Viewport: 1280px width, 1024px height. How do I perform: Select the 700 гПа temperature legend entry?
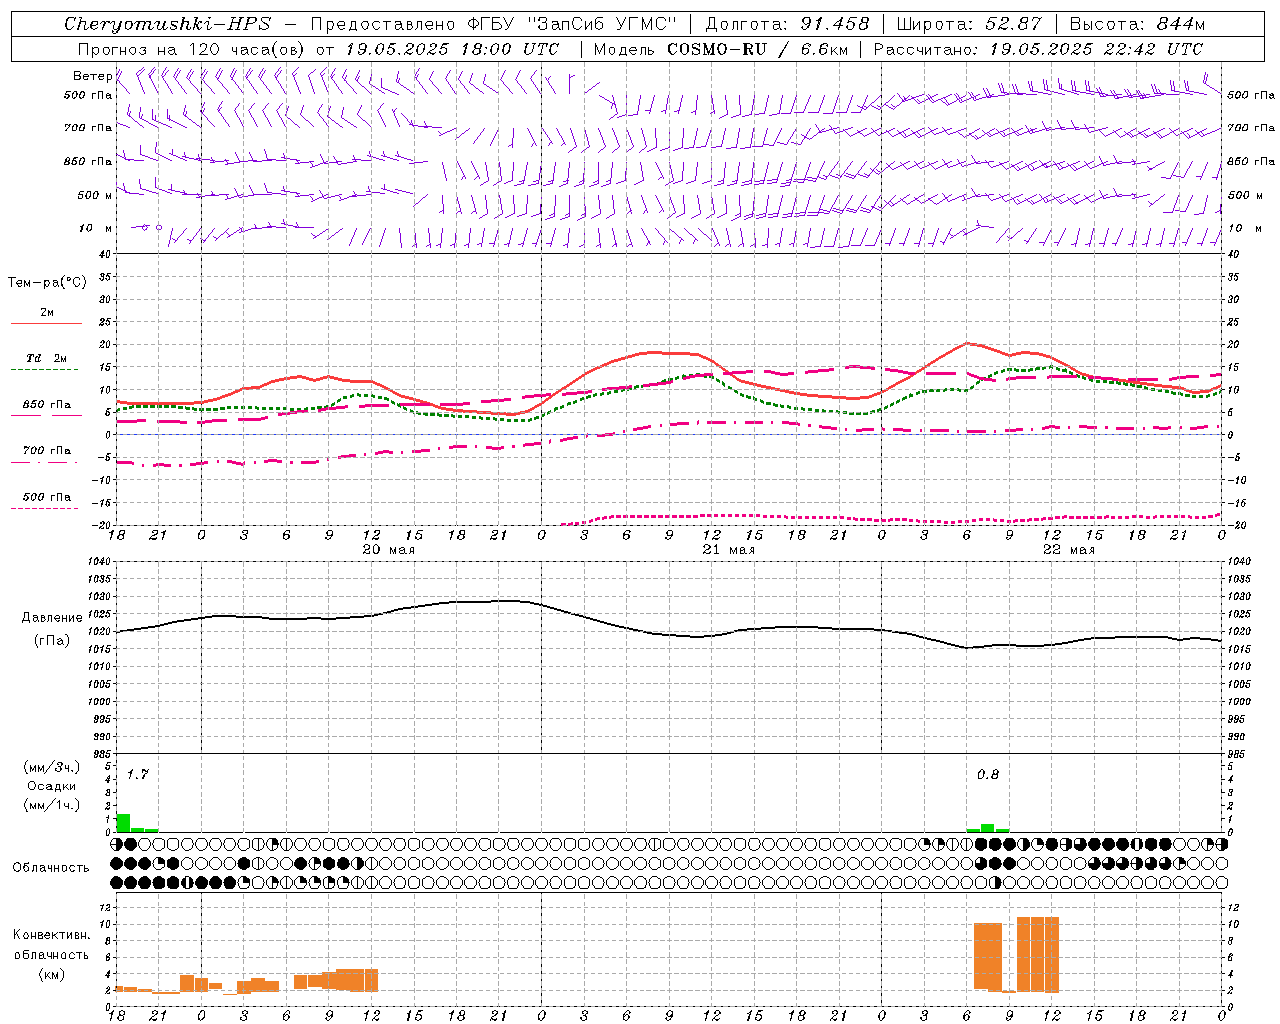tap(47, 450)
